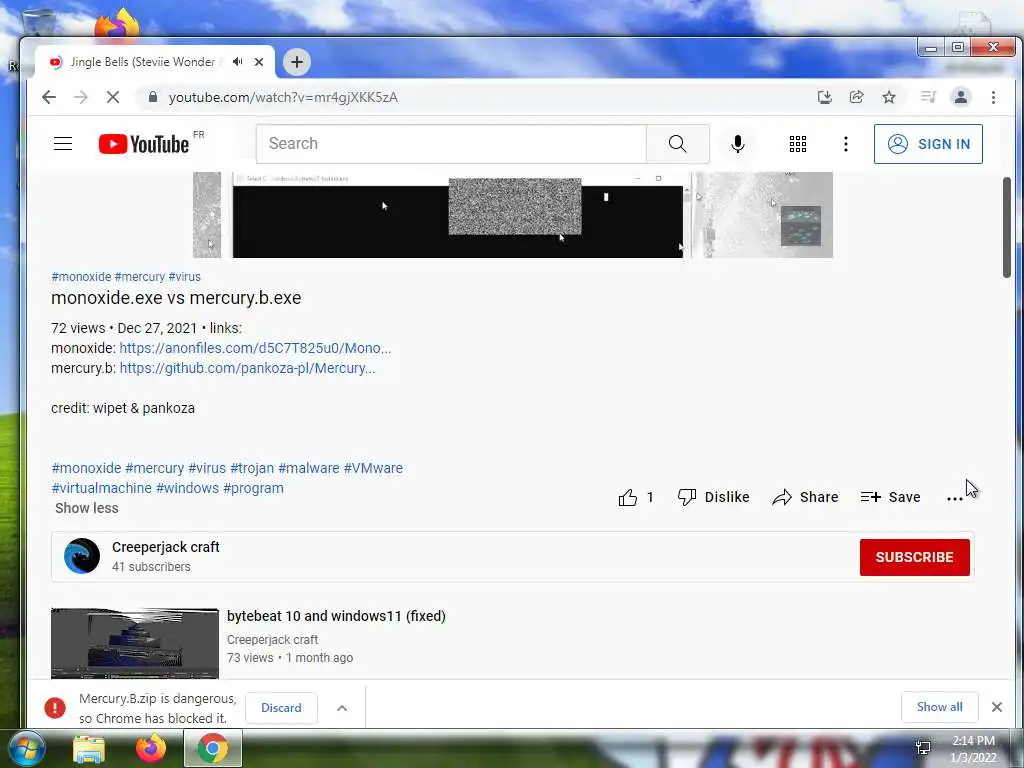Click the install app icon in address bar
The width and height of the screenshot is (1024, 768).
825,97
